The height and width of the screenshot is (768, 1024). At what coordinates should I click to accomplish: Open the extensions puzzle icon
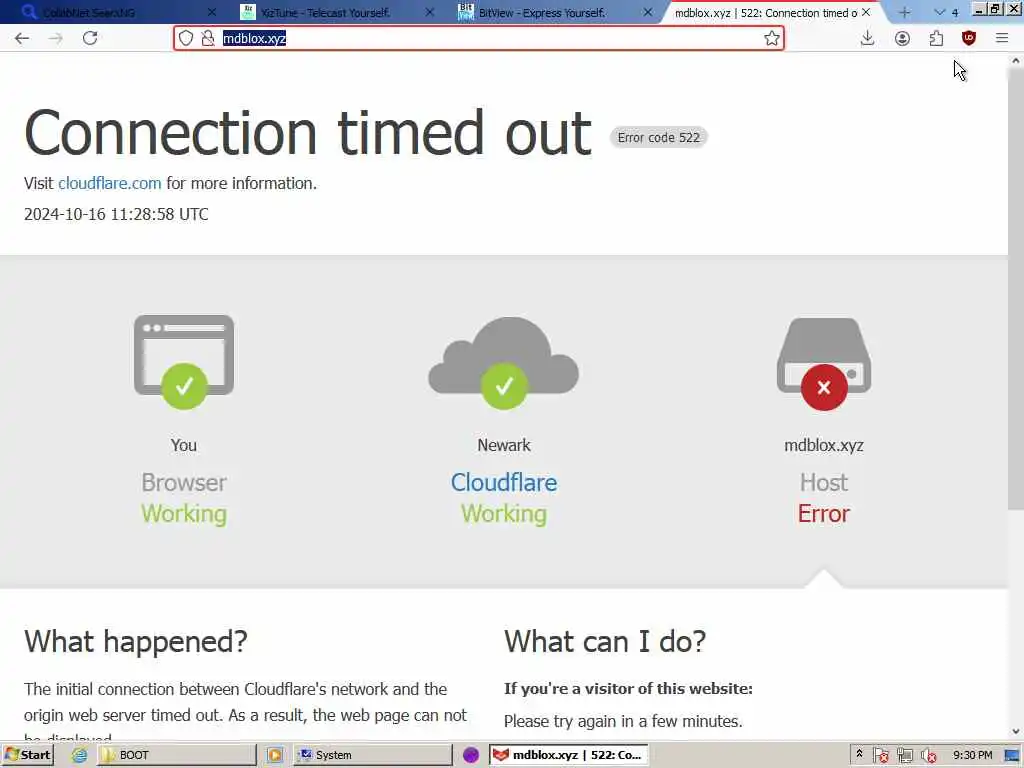tap(936, 39)
